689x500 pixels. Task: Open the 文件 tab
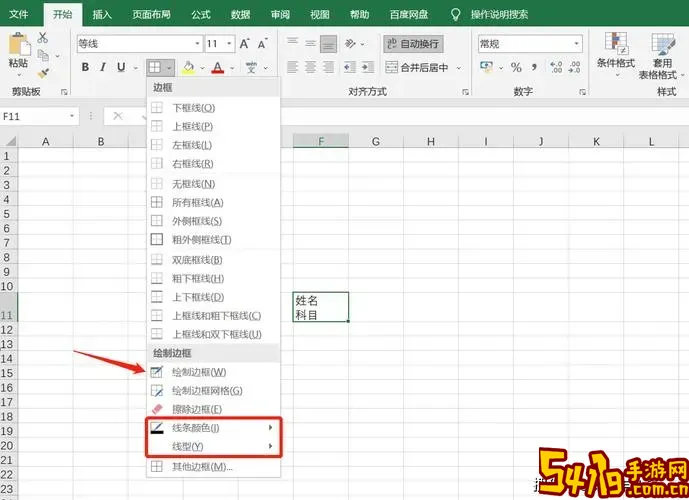coord(18,14)
